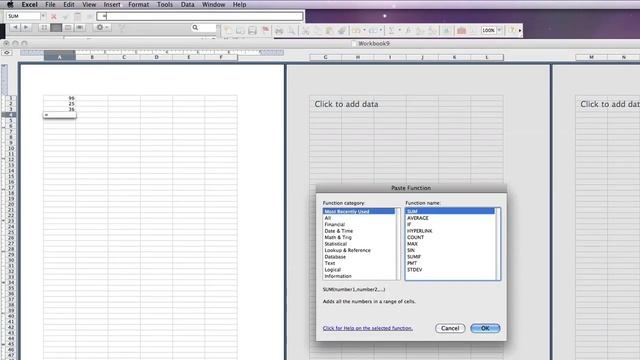
Task: Click the red Toolbox icon
Action: (x=461, y=30)
